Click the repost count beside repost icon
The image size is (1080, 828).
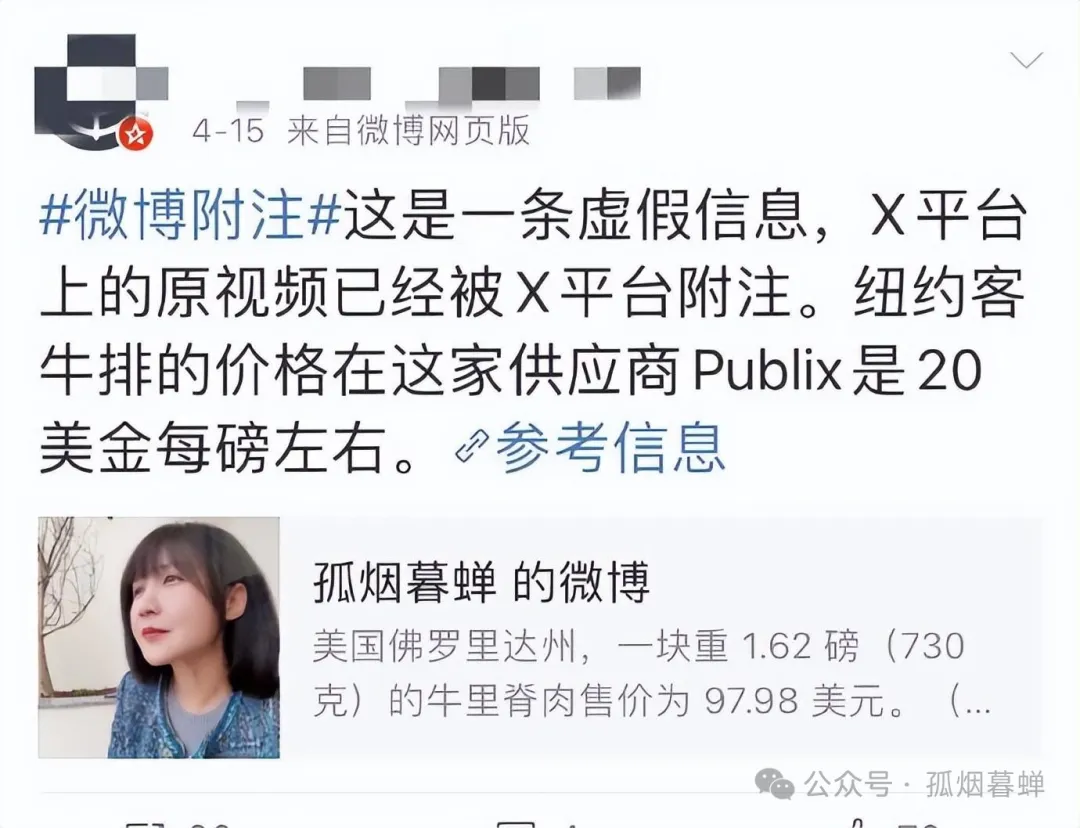(209, 823)
